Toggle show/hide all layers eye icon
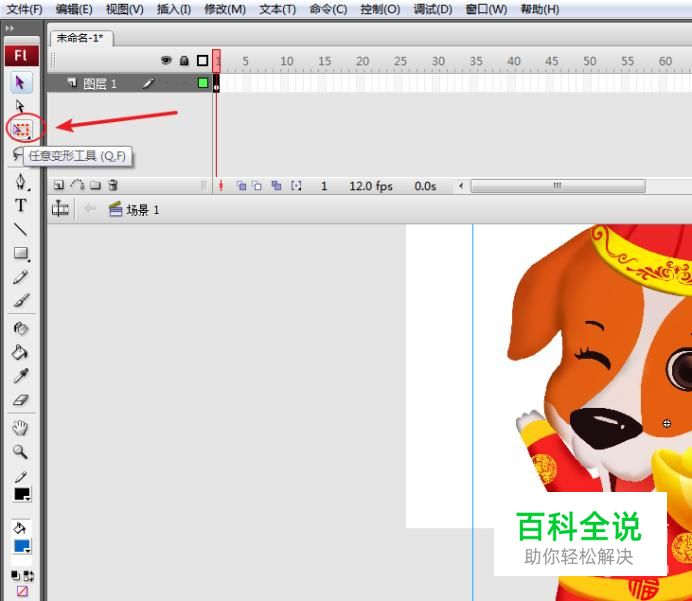 (166, 60)
